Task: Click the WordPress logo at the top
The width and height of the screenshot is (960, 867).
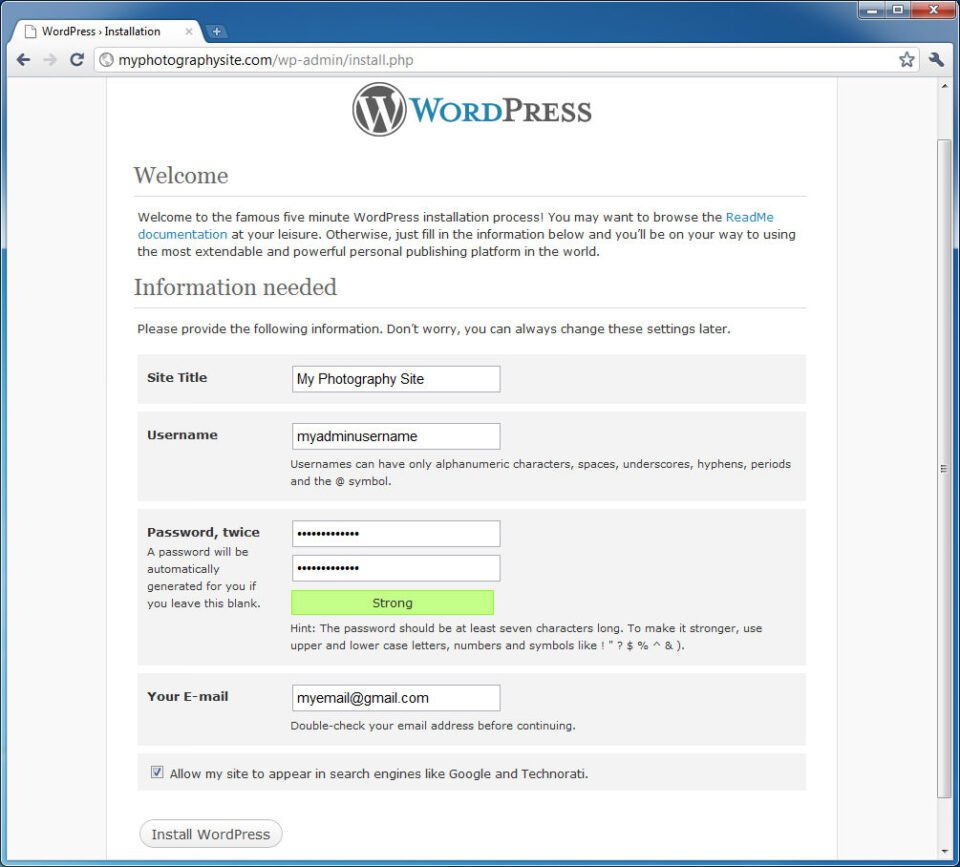Action: click(472, 110)
